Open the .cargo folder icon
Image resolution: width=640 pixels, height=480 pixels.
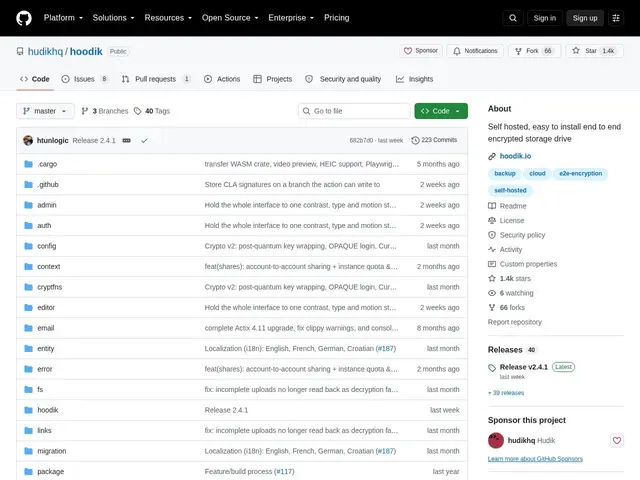[29, 164]
